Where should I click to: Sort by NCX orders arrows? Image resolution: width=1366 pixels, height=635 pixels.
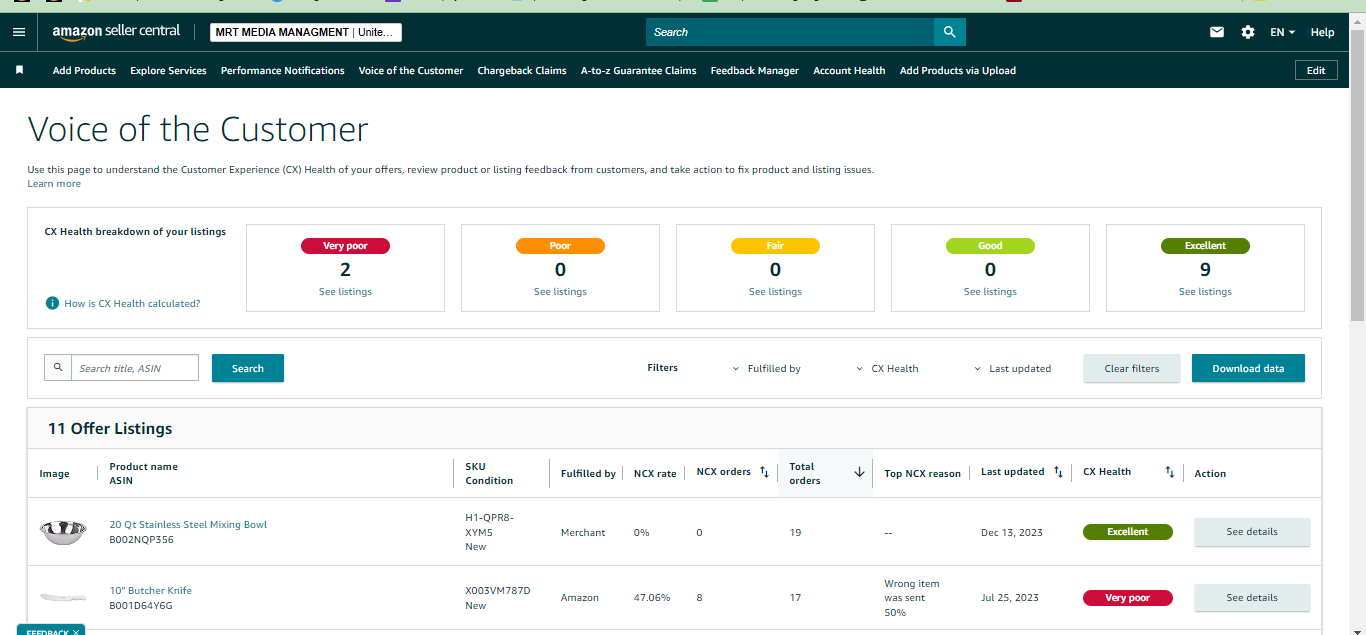coord(764,472)
